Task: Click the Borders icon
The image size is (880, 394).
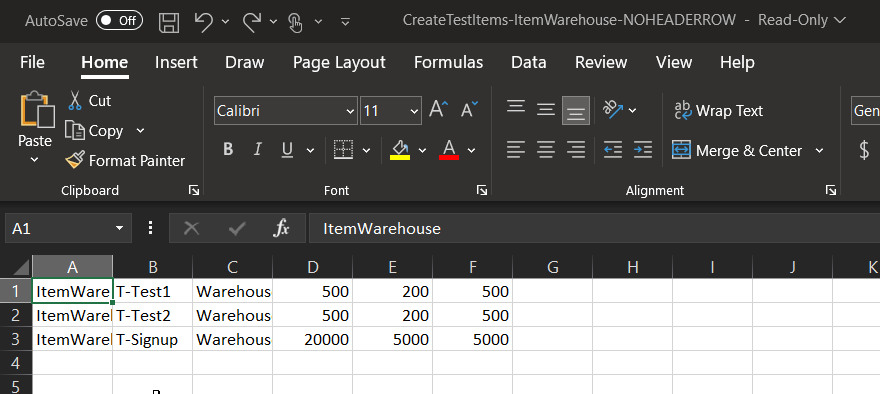Action: 343,149
